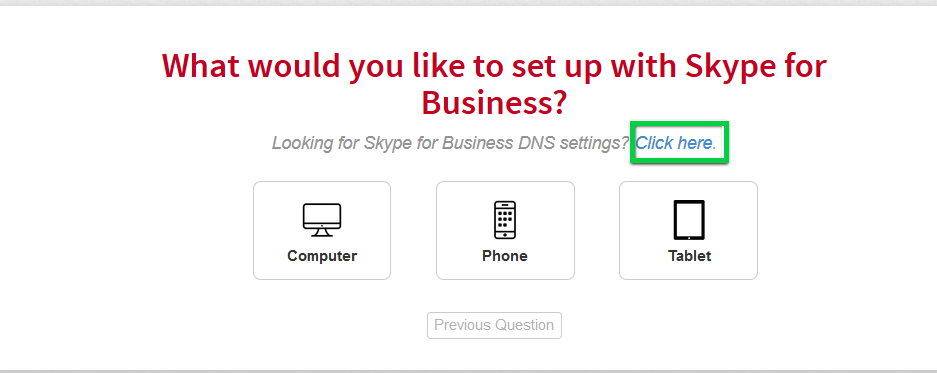Select the smartphone icon with keypad
The width and height of the screenshot is (937, 373).
(505, 220)
